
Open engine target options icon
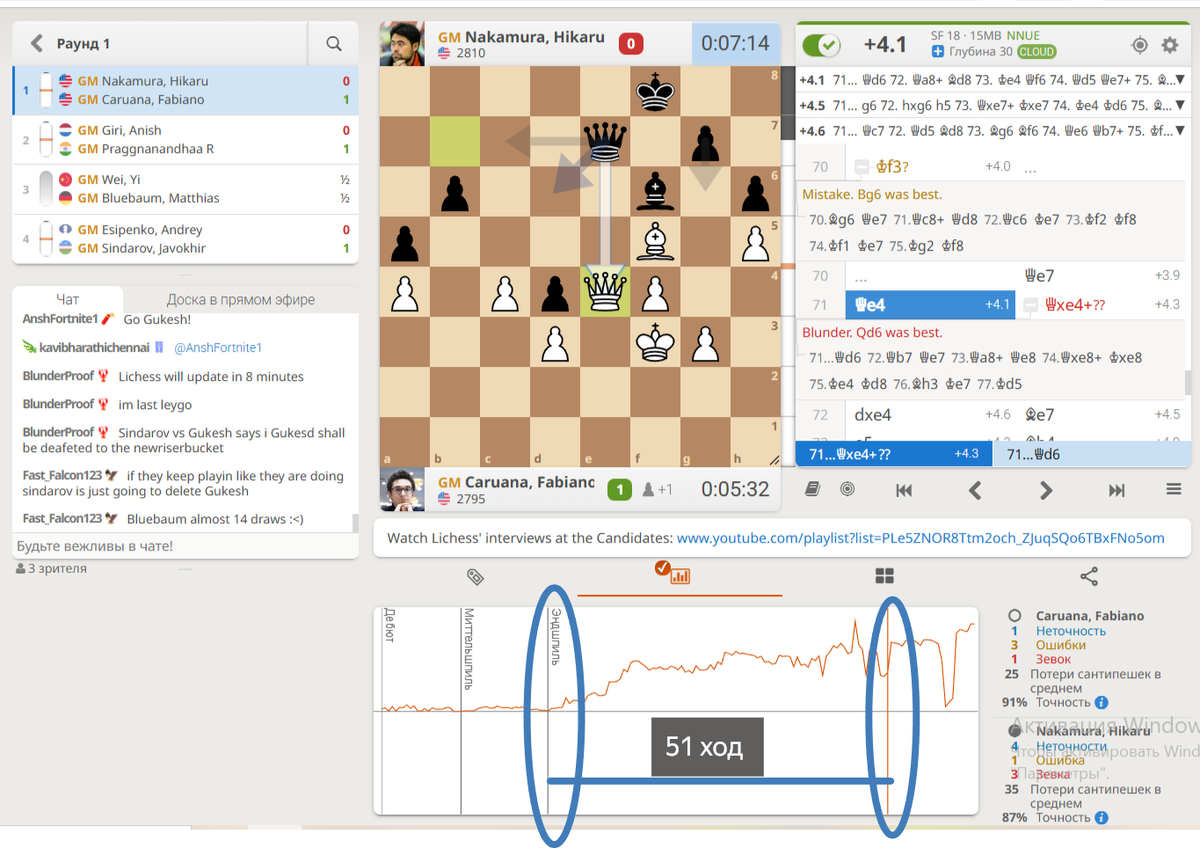tap(1139, 45)
